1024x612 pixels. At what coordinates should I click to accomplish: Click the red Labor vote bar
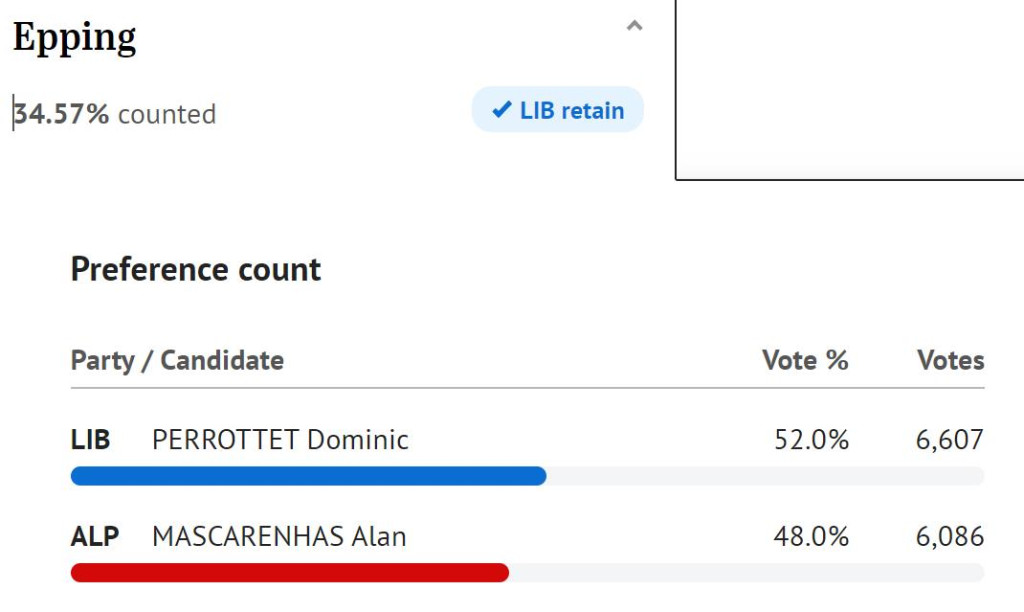289,573
